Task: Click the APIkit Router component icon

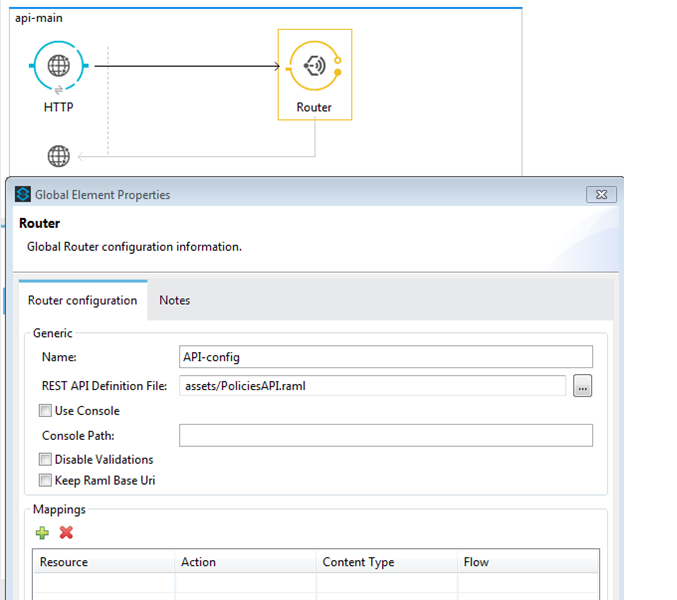Action: [314, 67]
